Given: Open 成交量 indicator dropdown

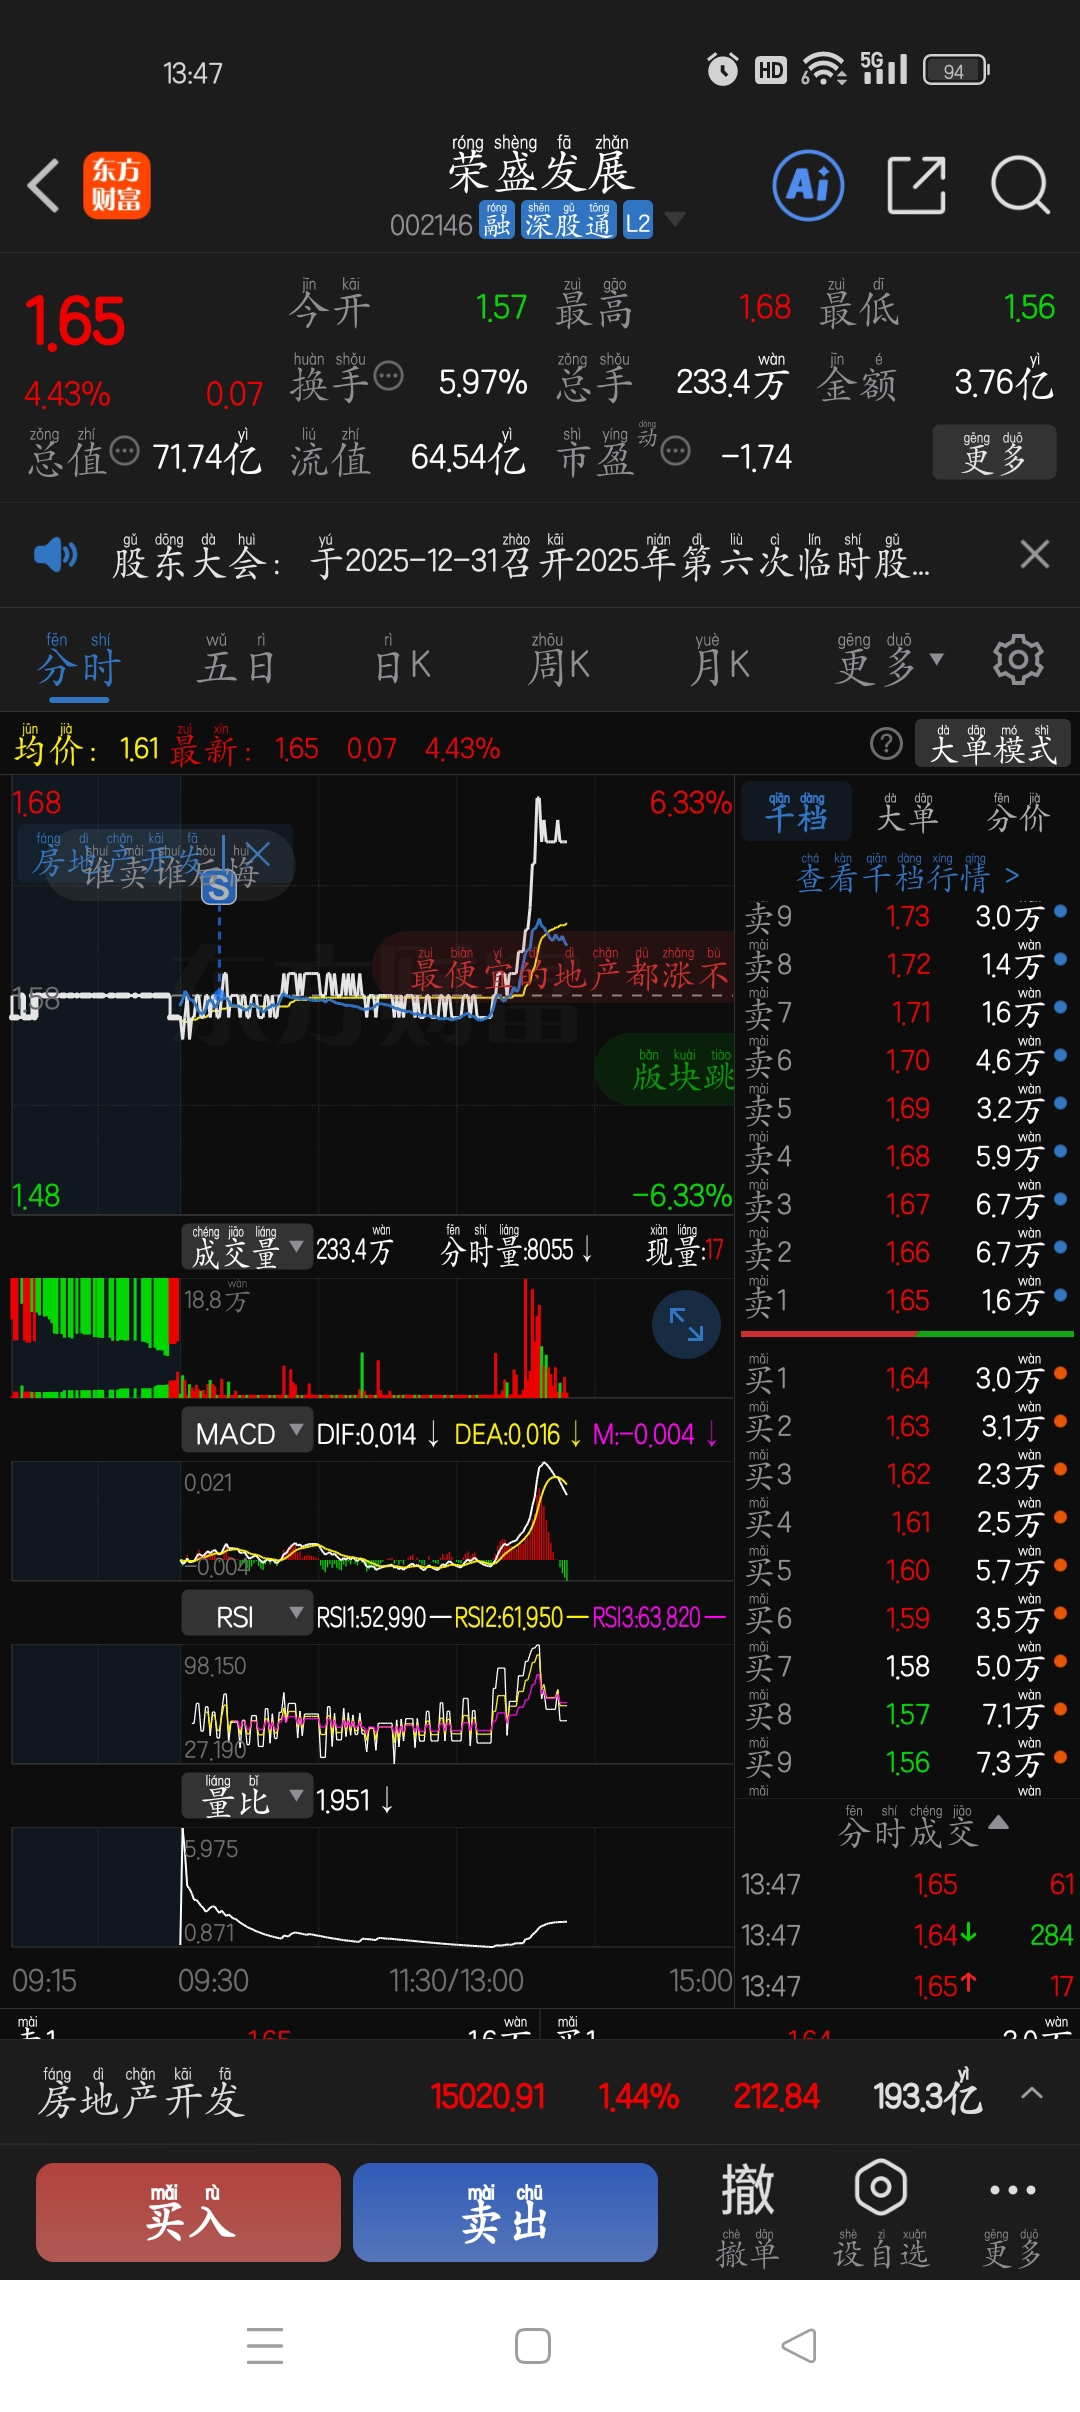Looking at the screenshot, I should 246,1248.
